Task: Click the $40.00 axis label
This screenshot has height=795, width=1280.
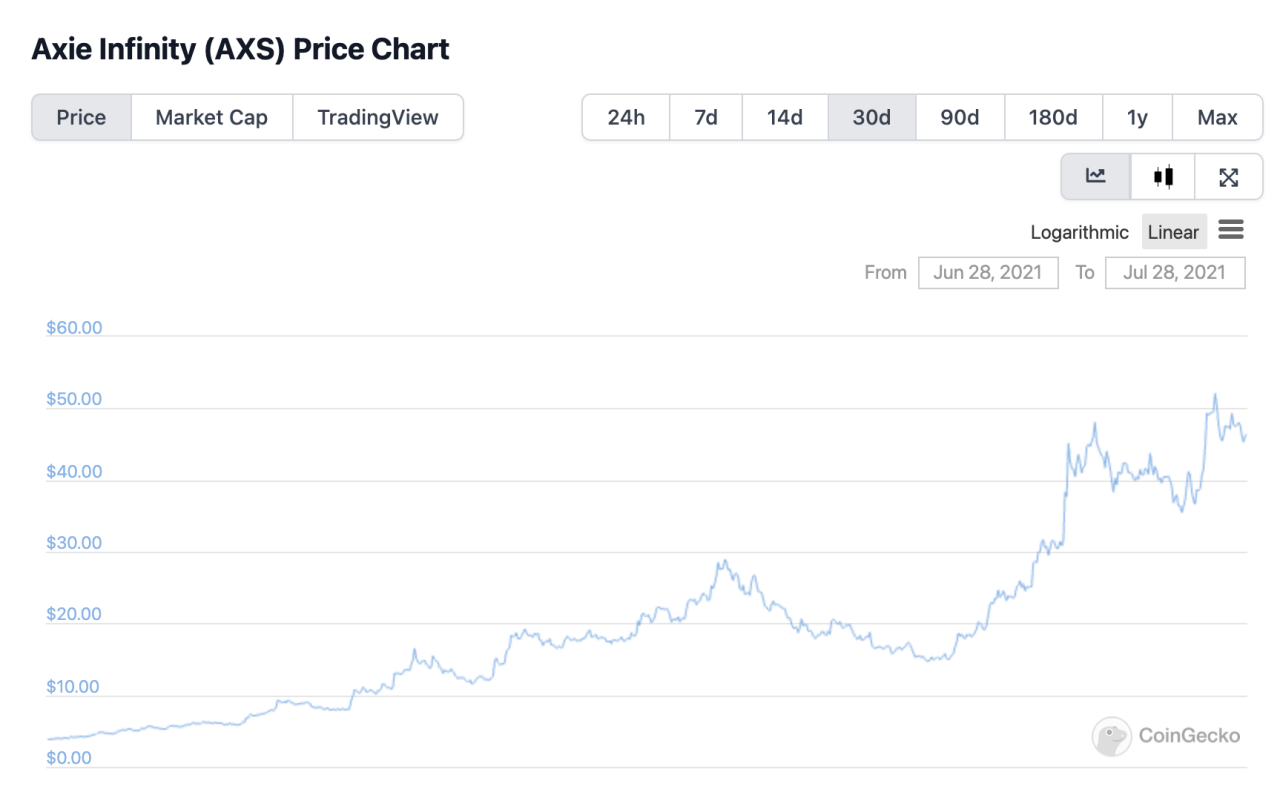Action: (x=74, y=471)
